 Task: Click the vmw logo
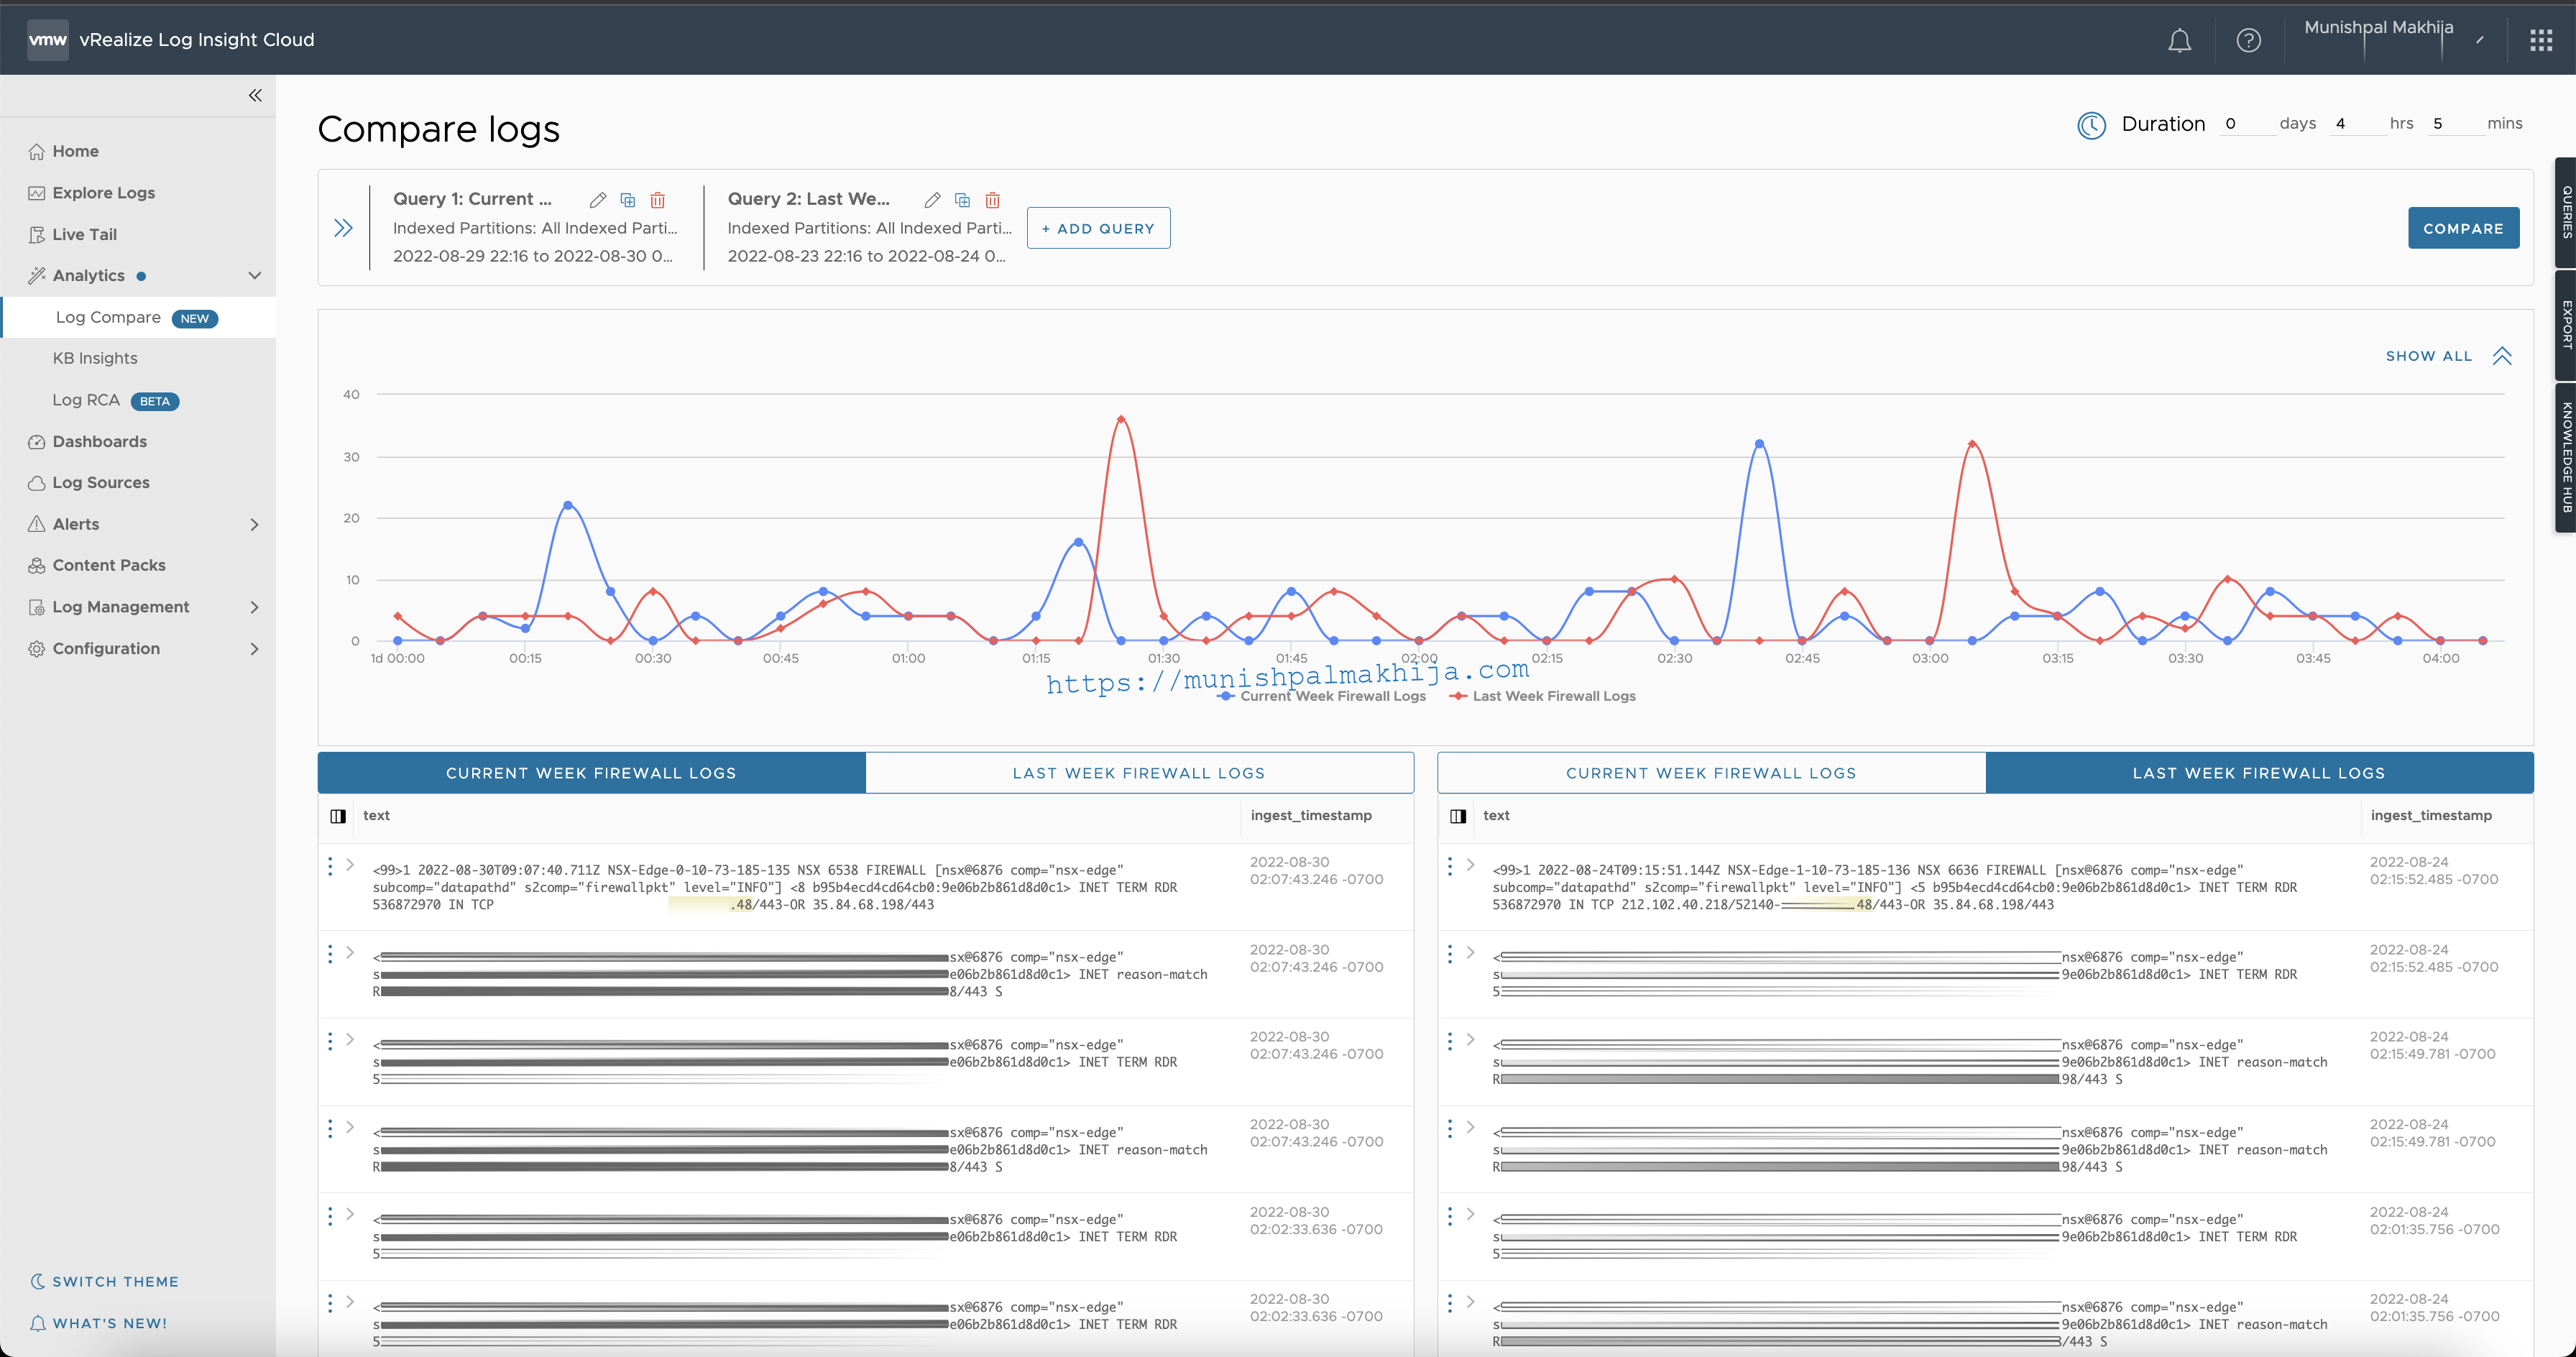(x=47, y=40)
